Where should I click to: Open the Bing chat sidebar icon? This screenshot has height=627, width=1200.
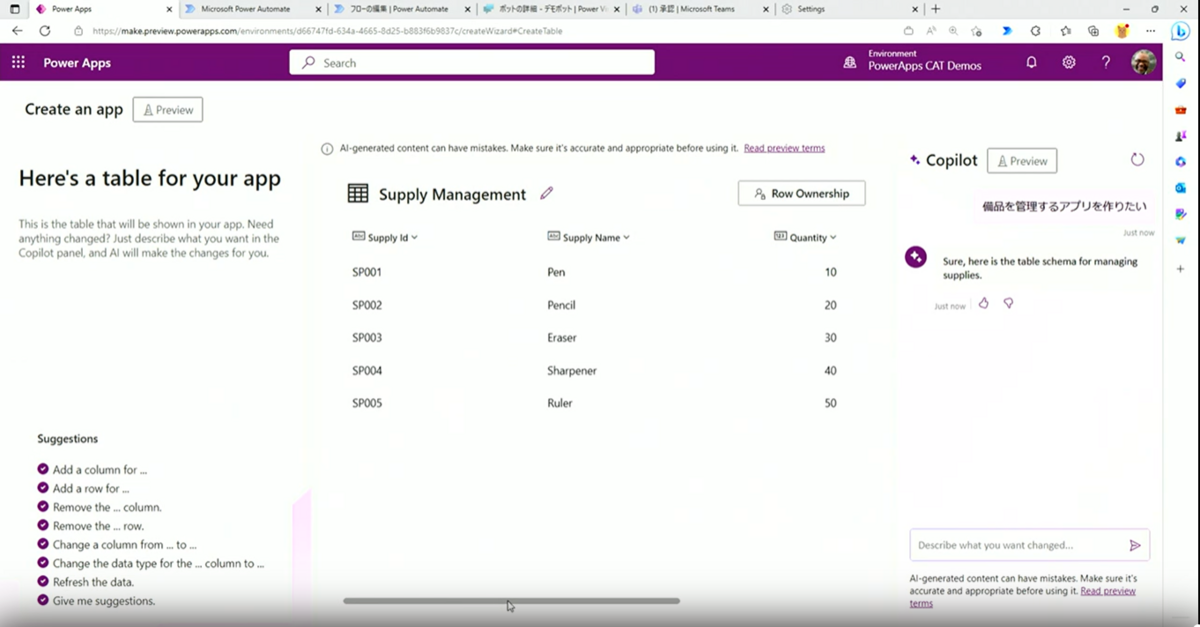click(x=1180, y=31)
